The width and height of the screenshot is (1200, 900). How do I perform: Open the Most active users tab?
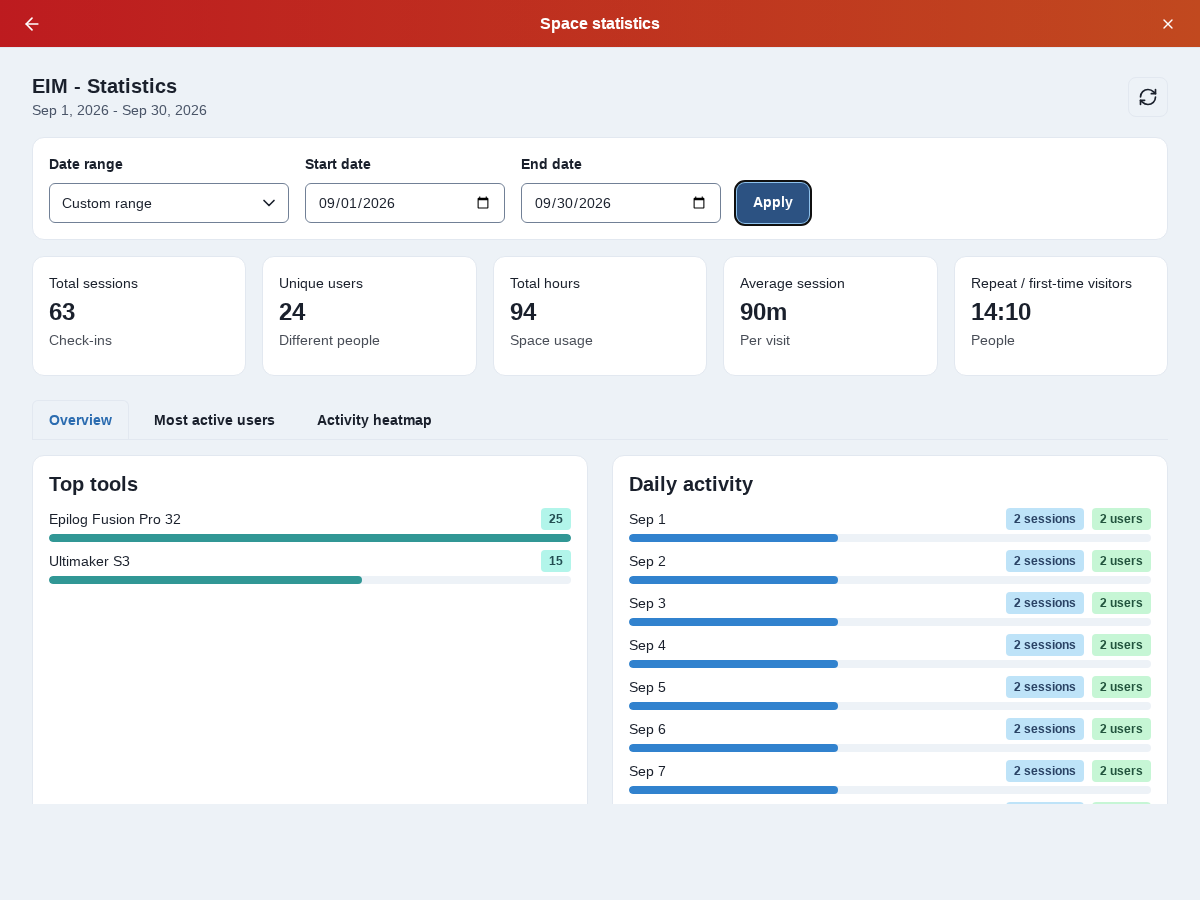[x=214, y=420]
